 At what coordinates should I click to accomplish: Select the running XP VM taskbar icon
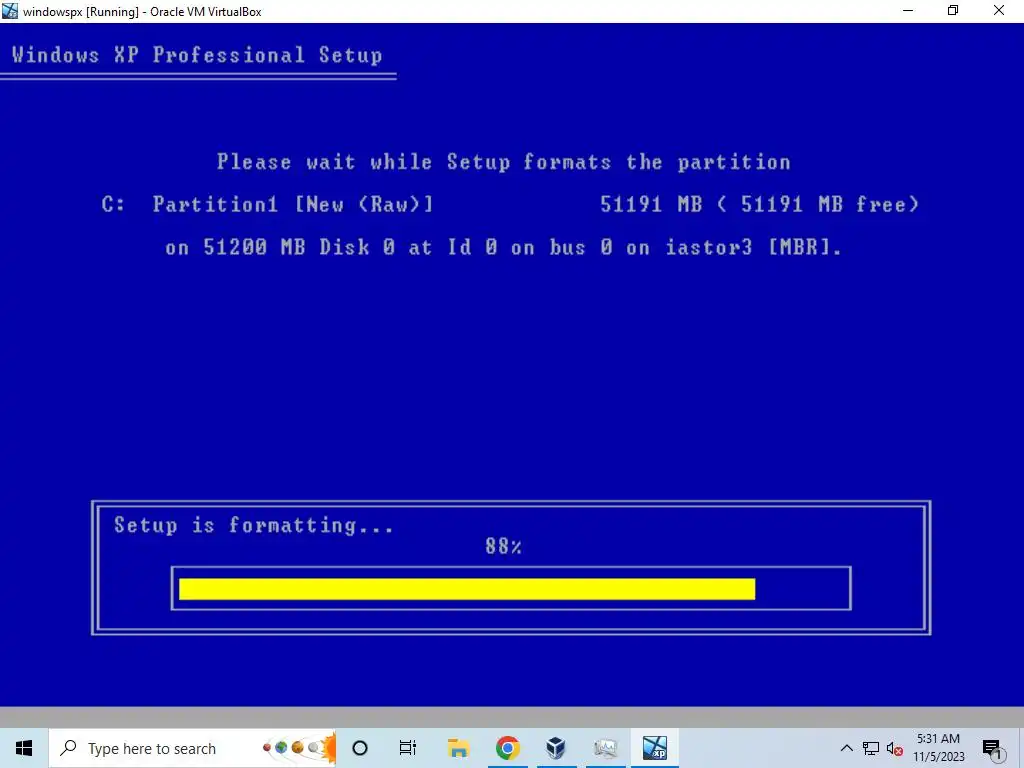[x=654, y=748]
